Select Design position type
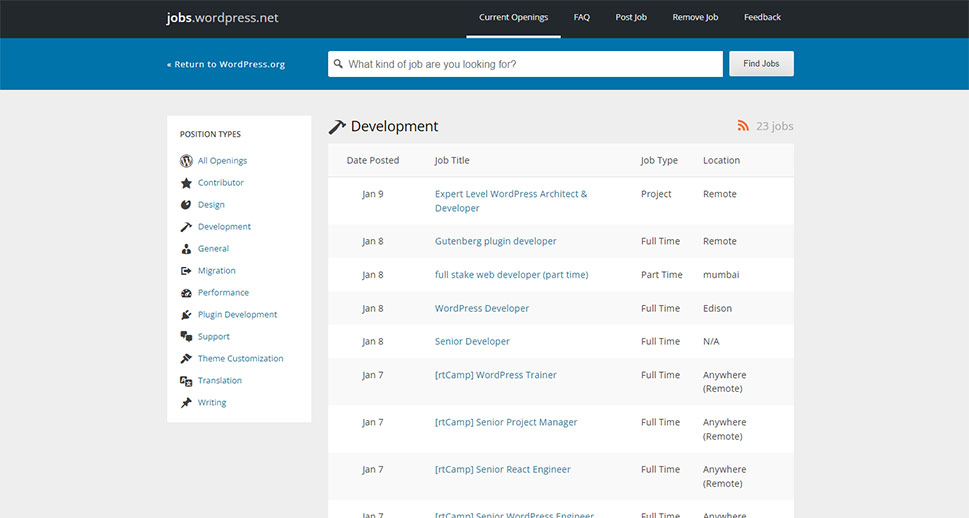The image size is (969, 518). coord(211,205)
